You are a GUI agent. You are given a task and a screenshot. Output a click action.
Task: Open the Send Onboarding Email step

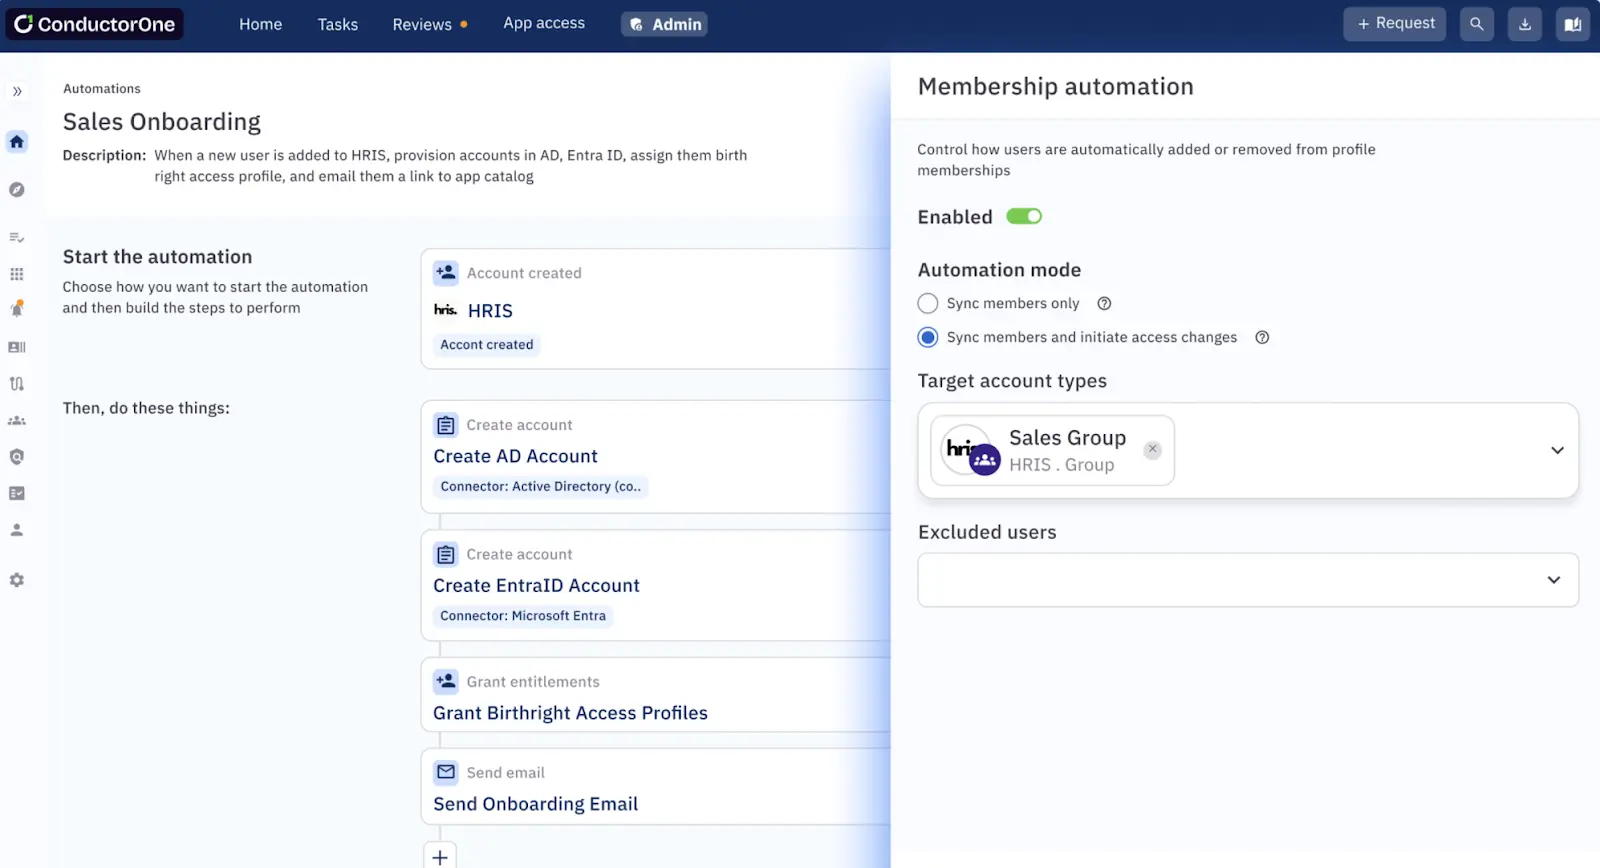coord(535,804)
